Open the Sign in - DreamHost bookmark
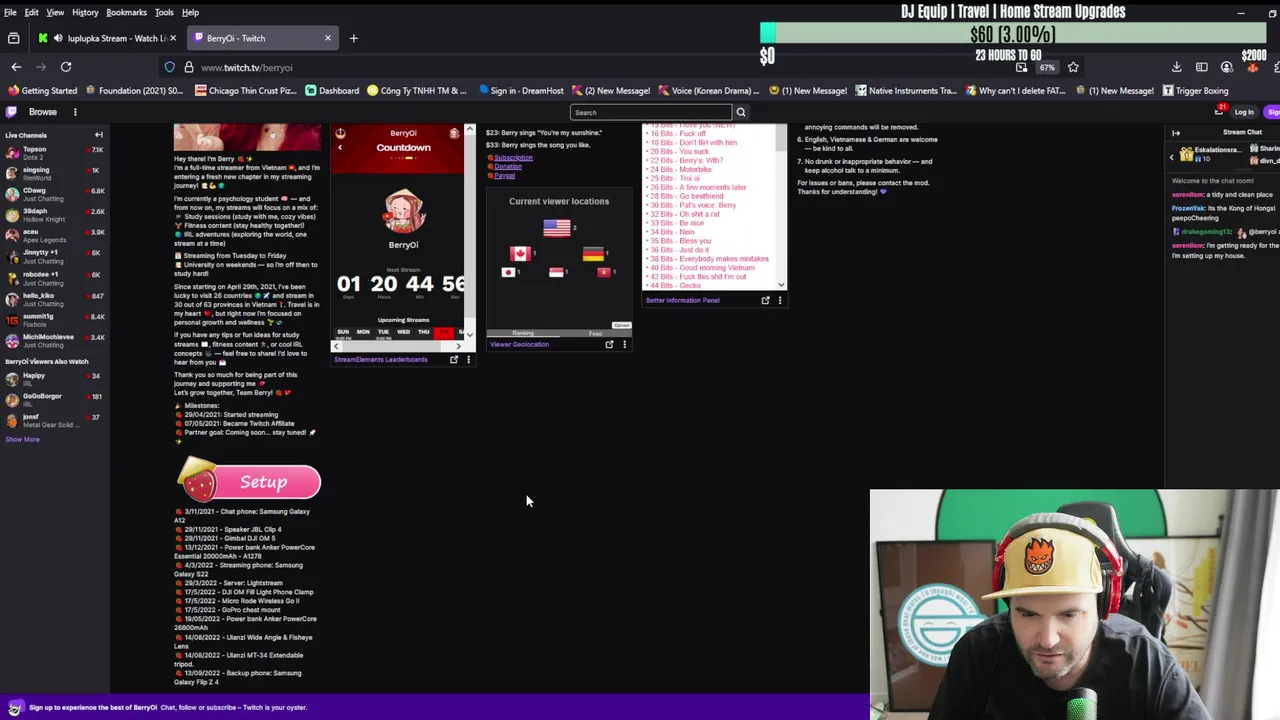This screenshot has width=1280, height=720. (x=520, y=90)
